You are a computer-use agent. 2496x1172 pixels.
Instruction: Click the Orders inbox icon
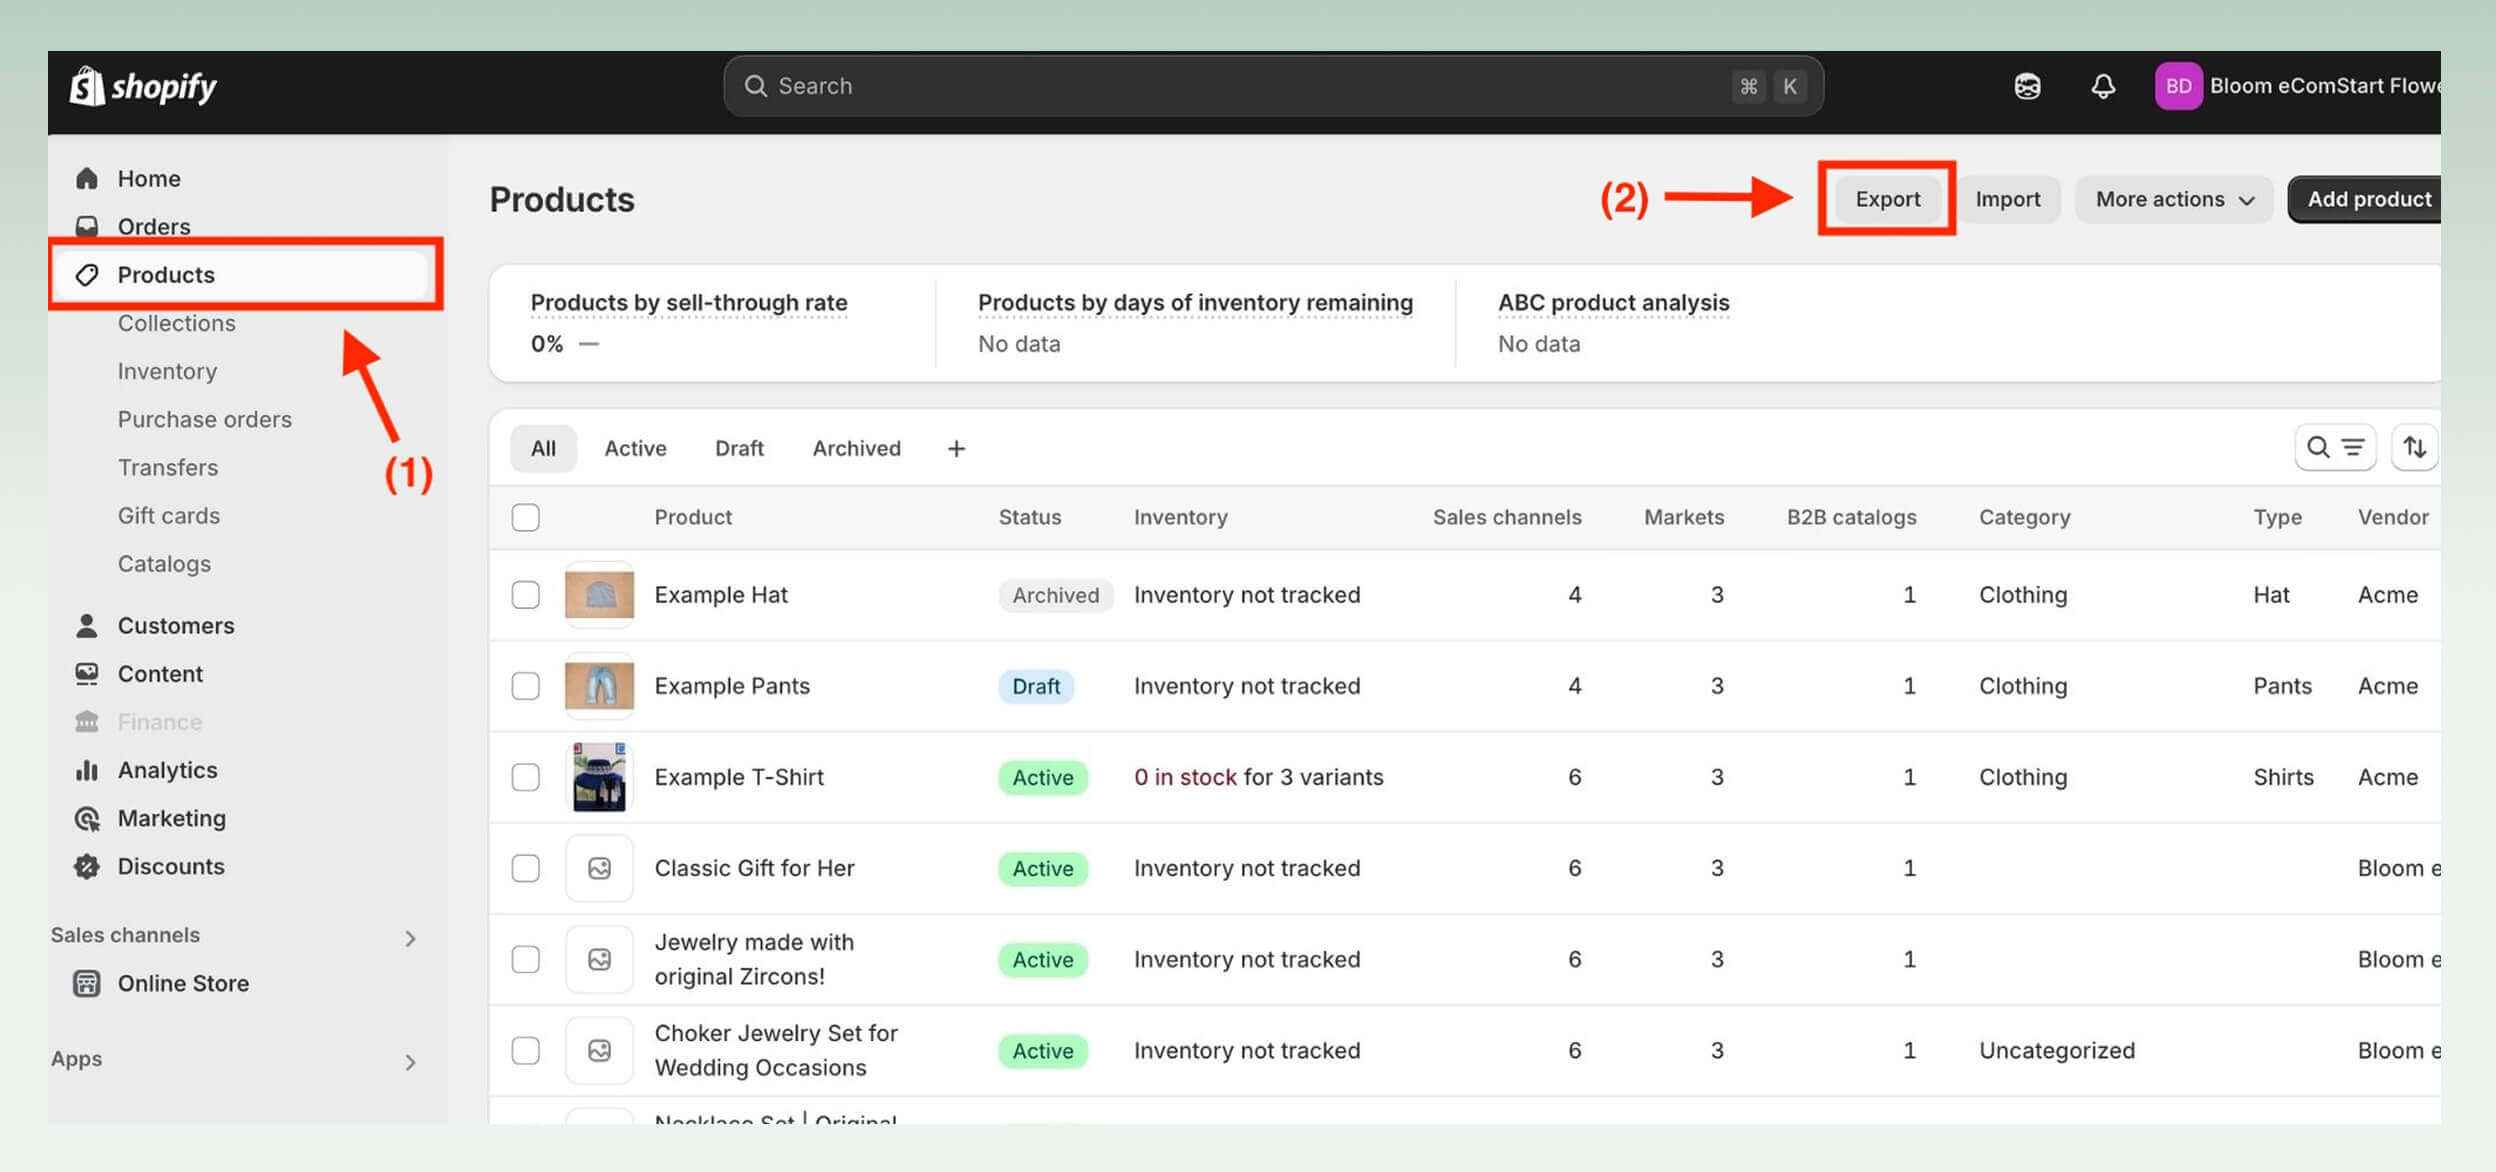point(87,226)
